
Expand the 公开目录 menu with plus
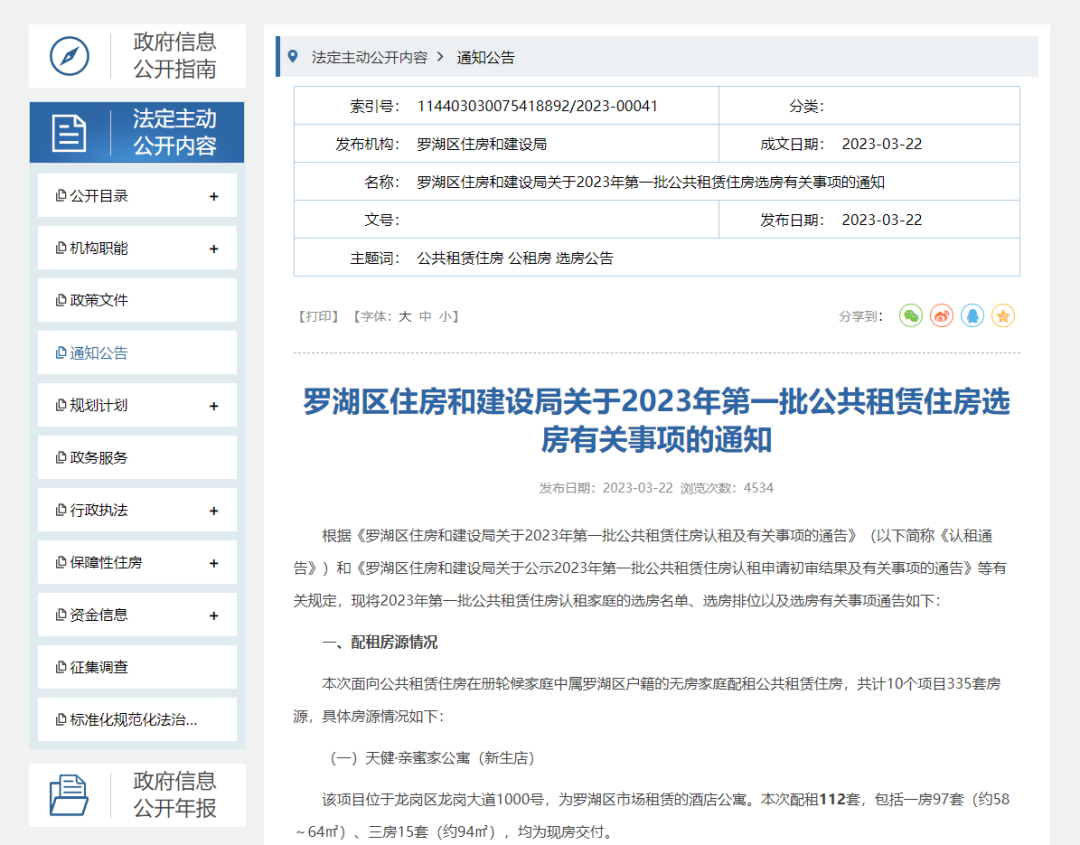click(x=214, y=196)
